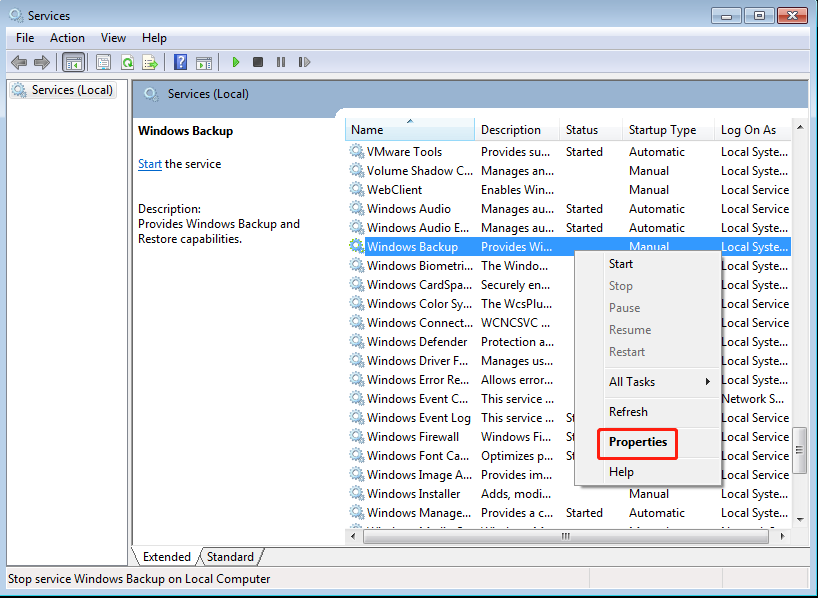This screenshot has height=598, width=818.
Task: Open the View menu
Action: coord(113,38)
